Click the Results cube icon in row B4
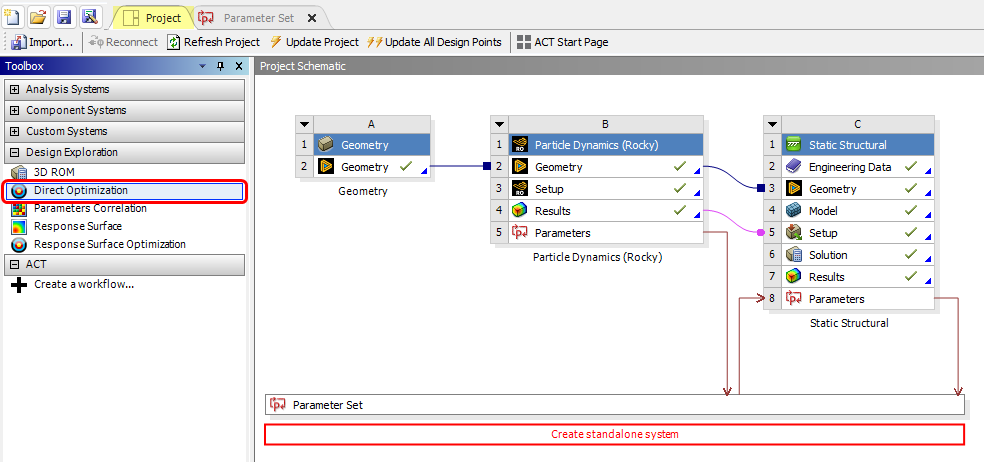The width and height of the screenshot is (984, 462). (519, 211)
